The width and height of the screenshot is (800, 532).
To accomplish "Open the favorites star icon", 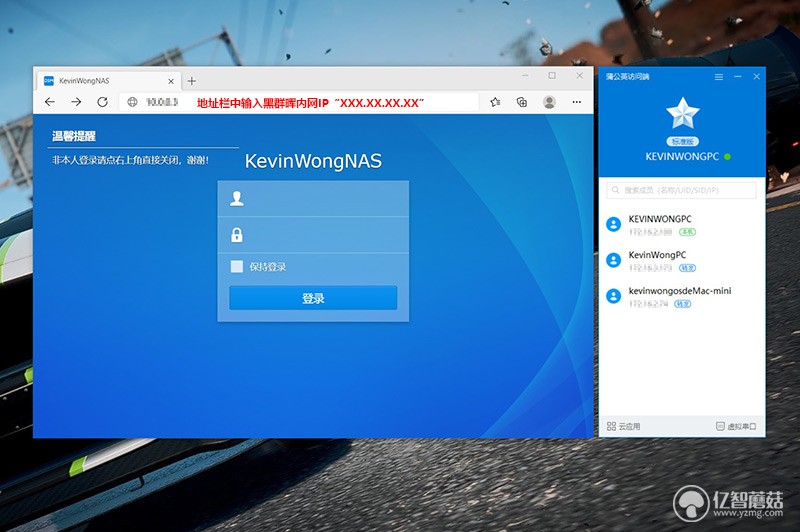I will [x=495, y=102].
